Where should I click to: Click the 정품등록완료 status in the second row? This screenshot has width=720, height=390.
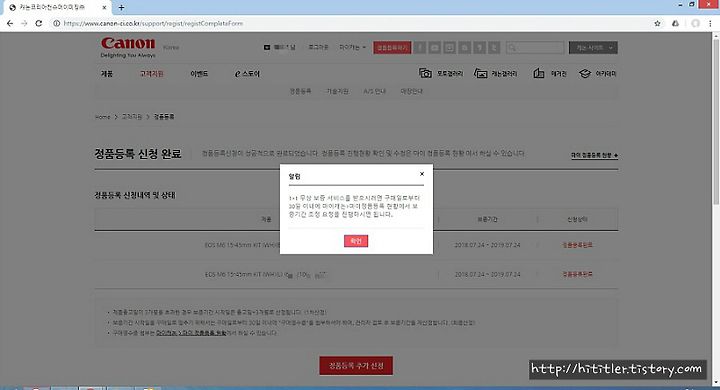577,274
